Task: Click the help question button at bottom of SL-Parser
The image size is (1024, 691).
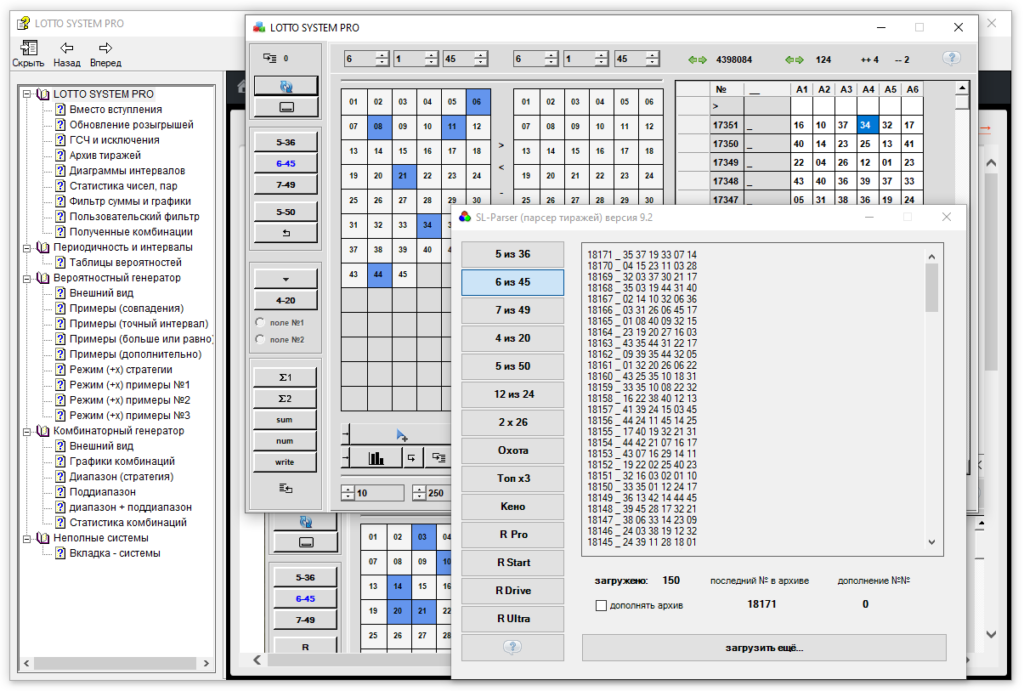Action: click(x=513, y=647)
